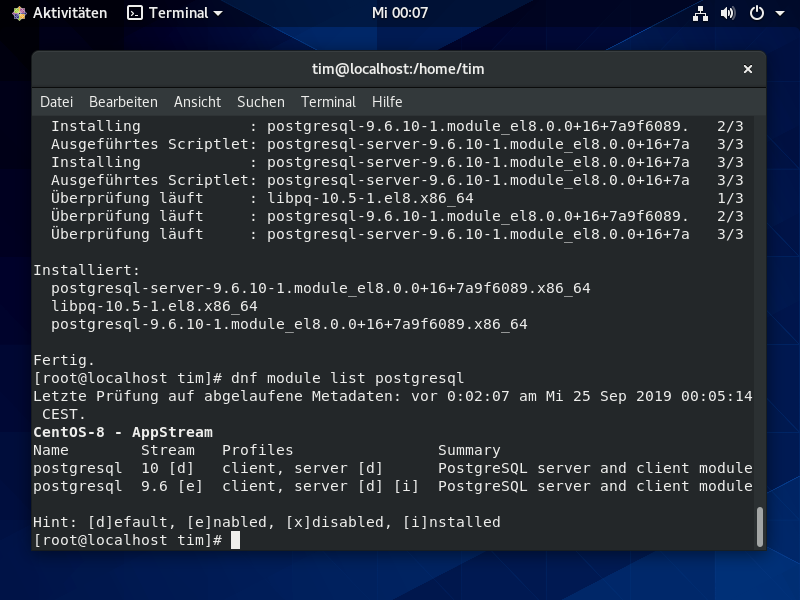This screenshot has height=600, width=800.
Task: Open the Hilfe menu
Action: 387,102
